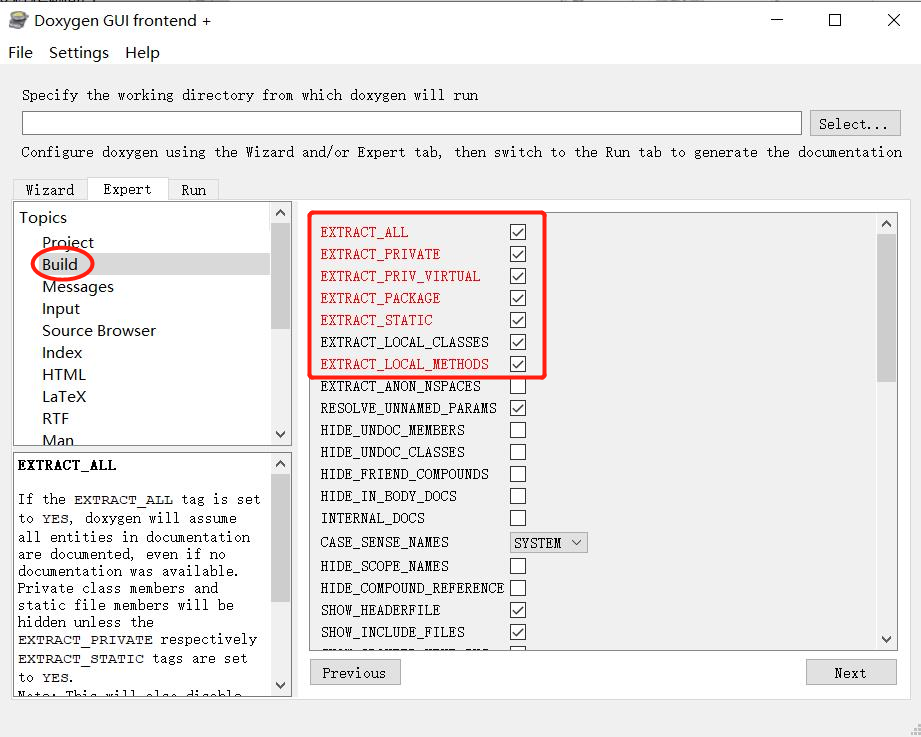Click the EXTRACT_ALL option label

coord(364,233)
